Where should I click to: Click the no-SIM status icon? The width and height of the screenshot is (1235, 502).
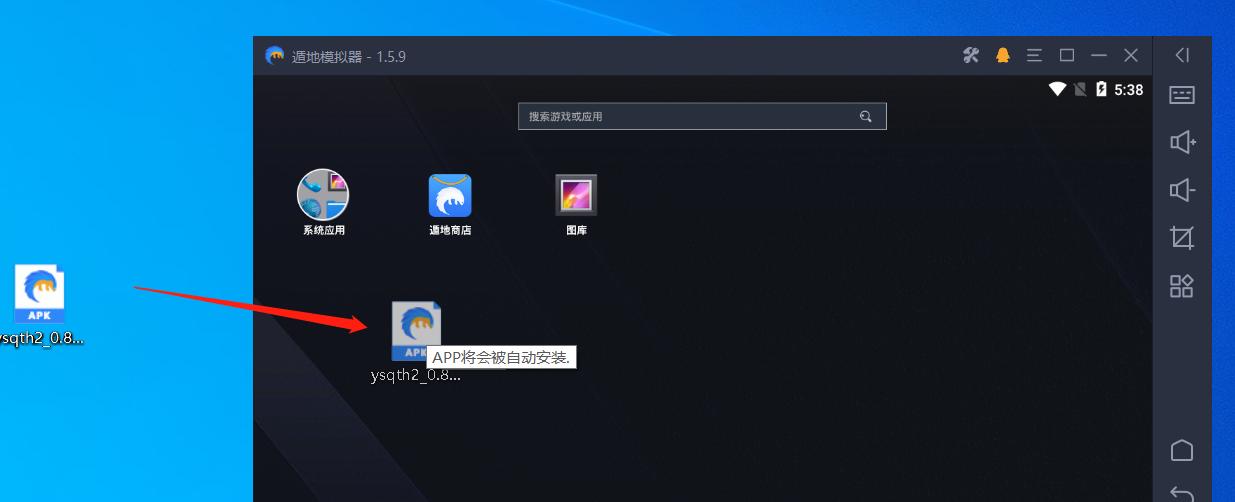coord(1080,89)
